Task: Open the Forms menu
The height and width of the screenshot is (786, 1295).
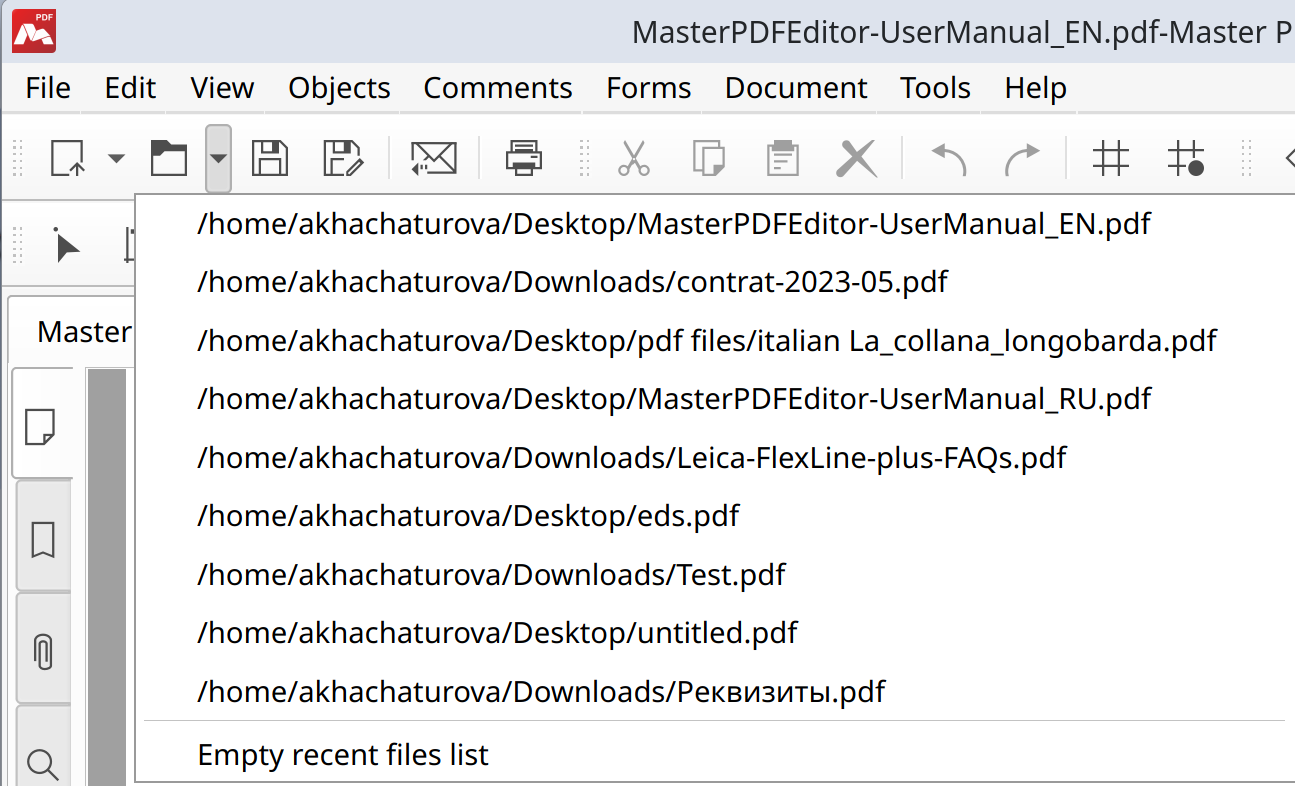Action: (648, 88)
